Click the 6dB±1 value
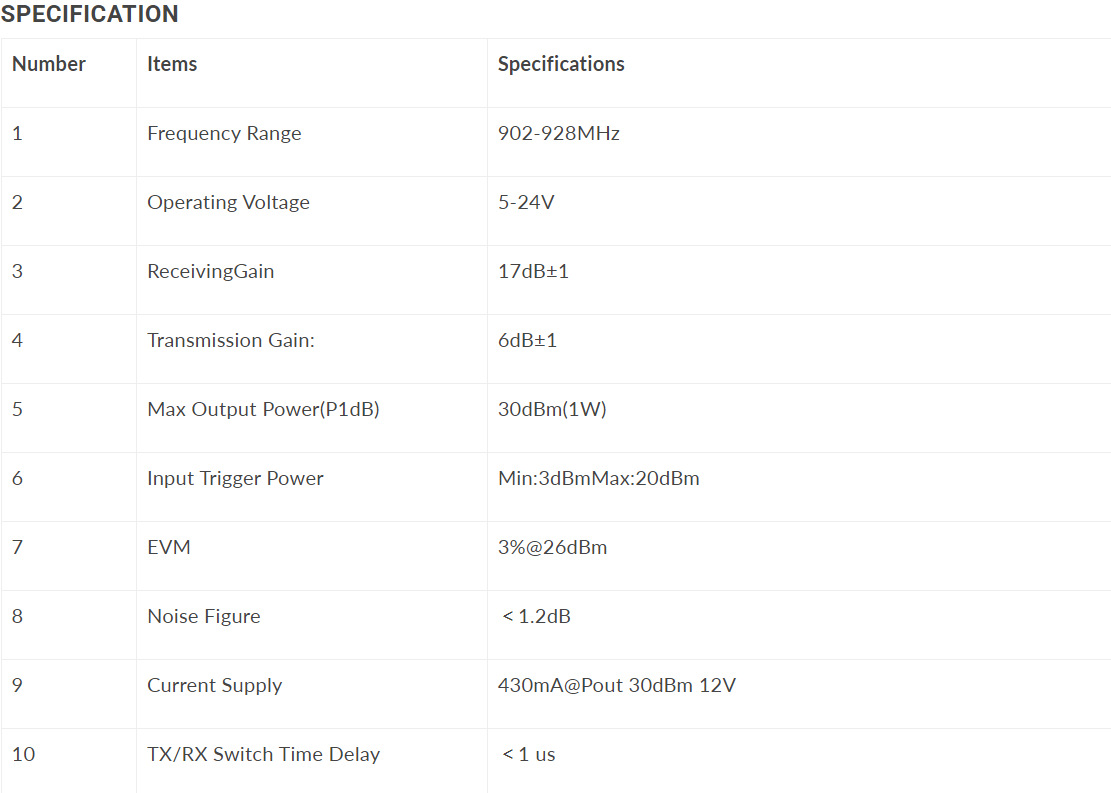 coord(527,340)
